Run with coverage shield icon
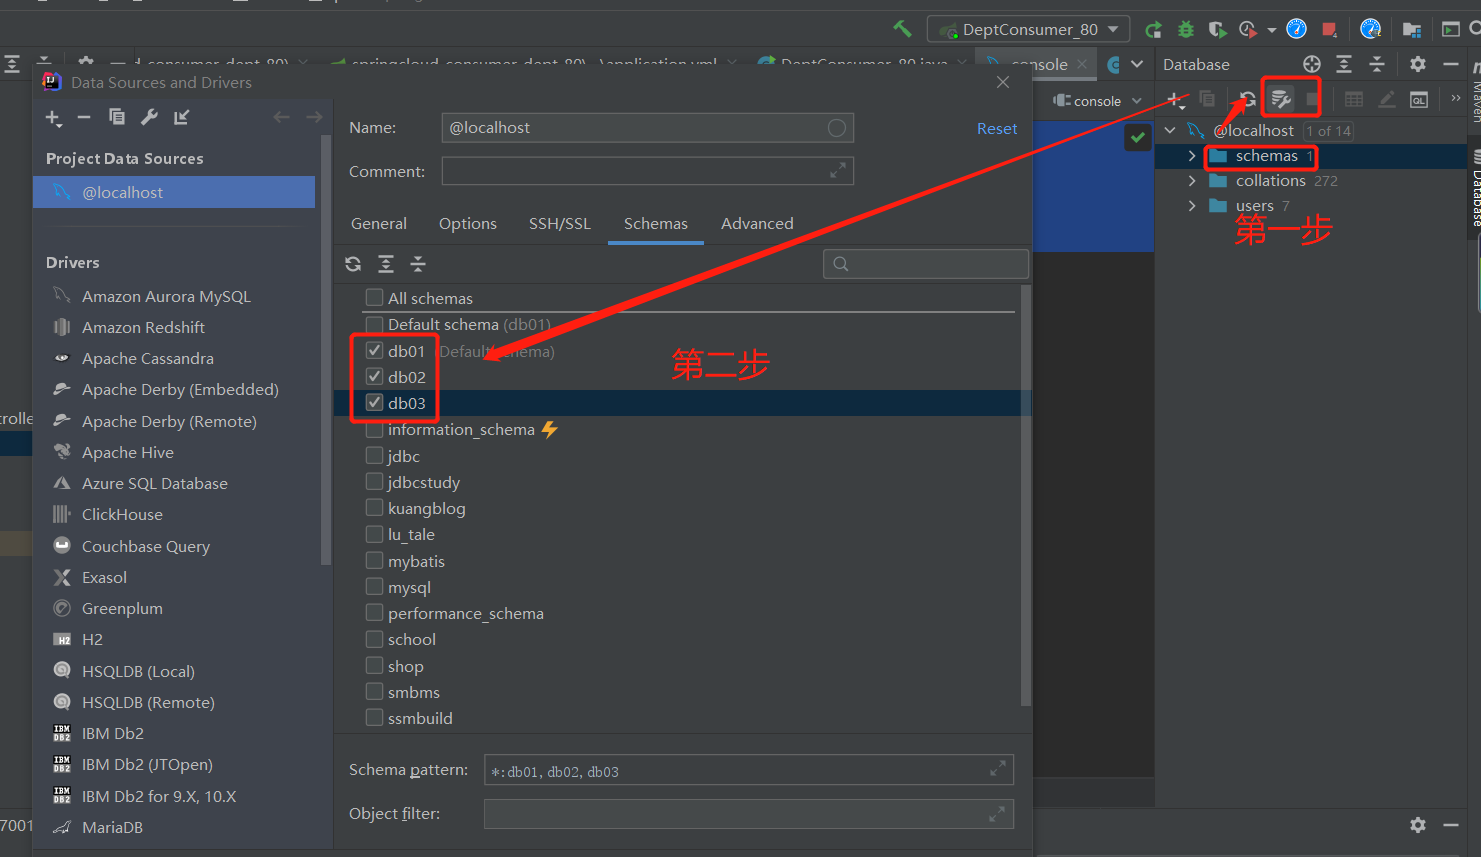This screenshot has height=857, width=1481. (x=1217, y=29)
